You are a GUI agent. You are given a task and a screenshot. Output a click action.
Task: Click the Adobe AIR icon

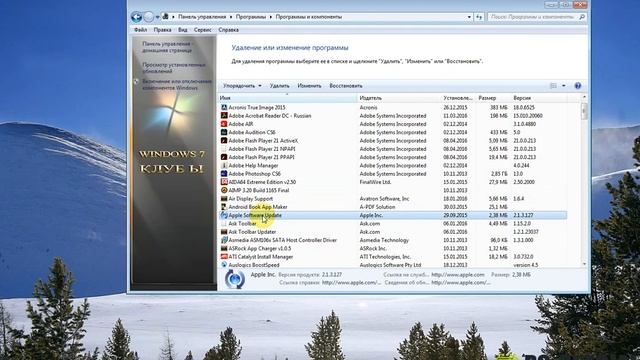(224, 124)
